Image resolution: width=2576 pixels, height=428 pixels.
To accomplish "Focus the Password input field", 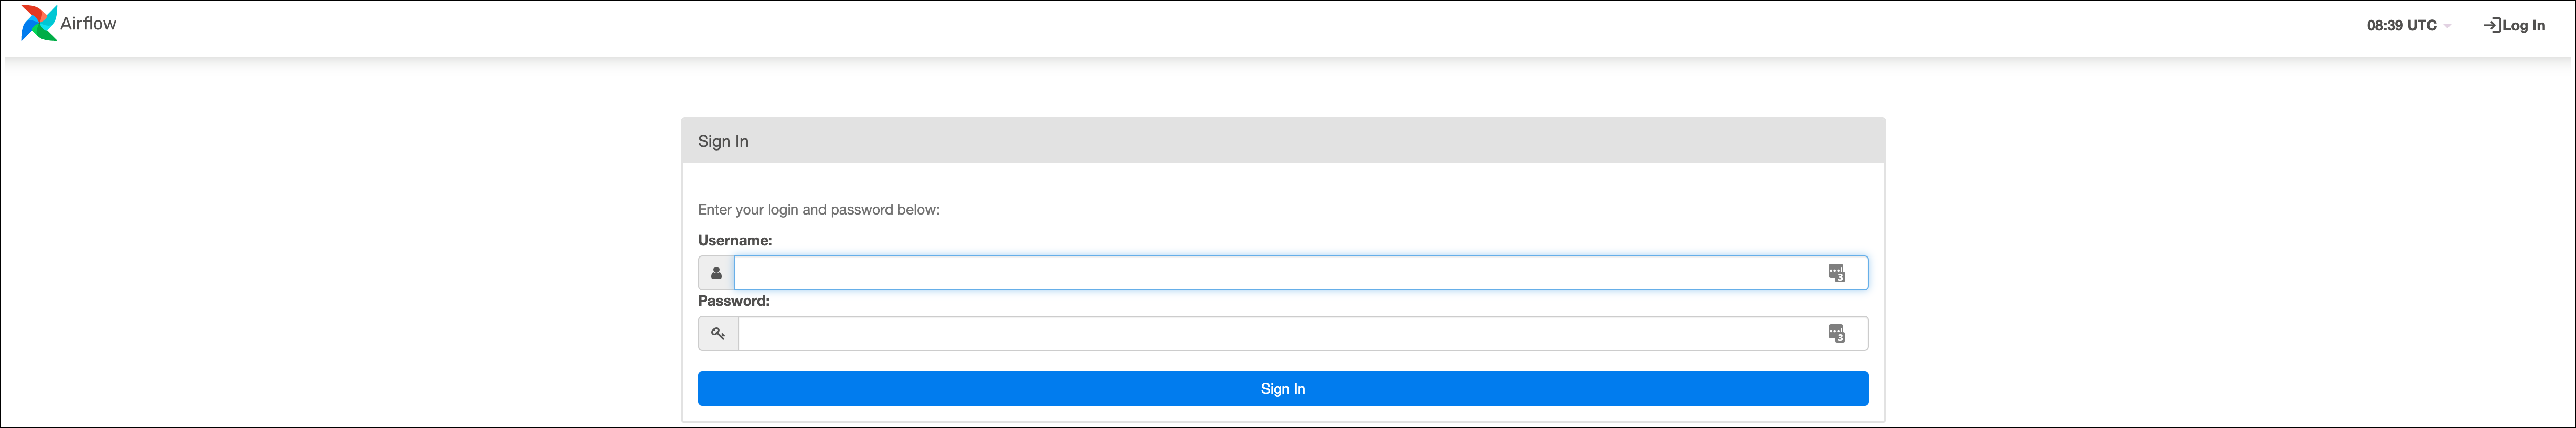I will (1303, 333).
